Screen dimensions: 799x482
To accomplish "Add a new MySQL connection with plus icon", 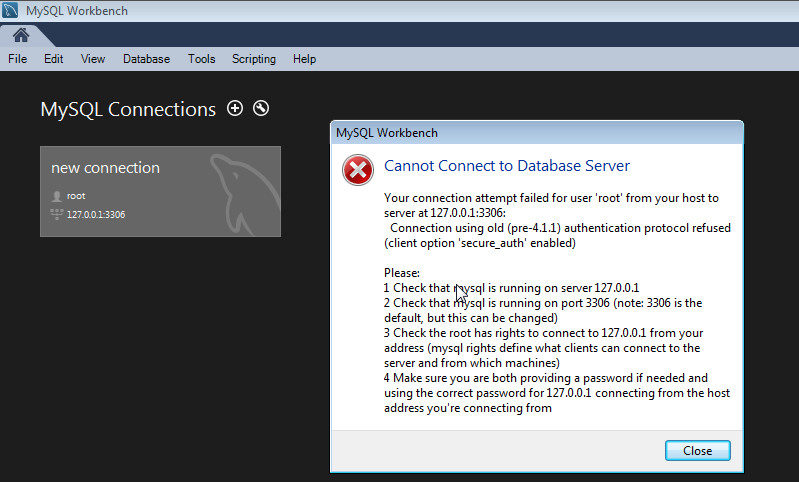I will (235, 108).
